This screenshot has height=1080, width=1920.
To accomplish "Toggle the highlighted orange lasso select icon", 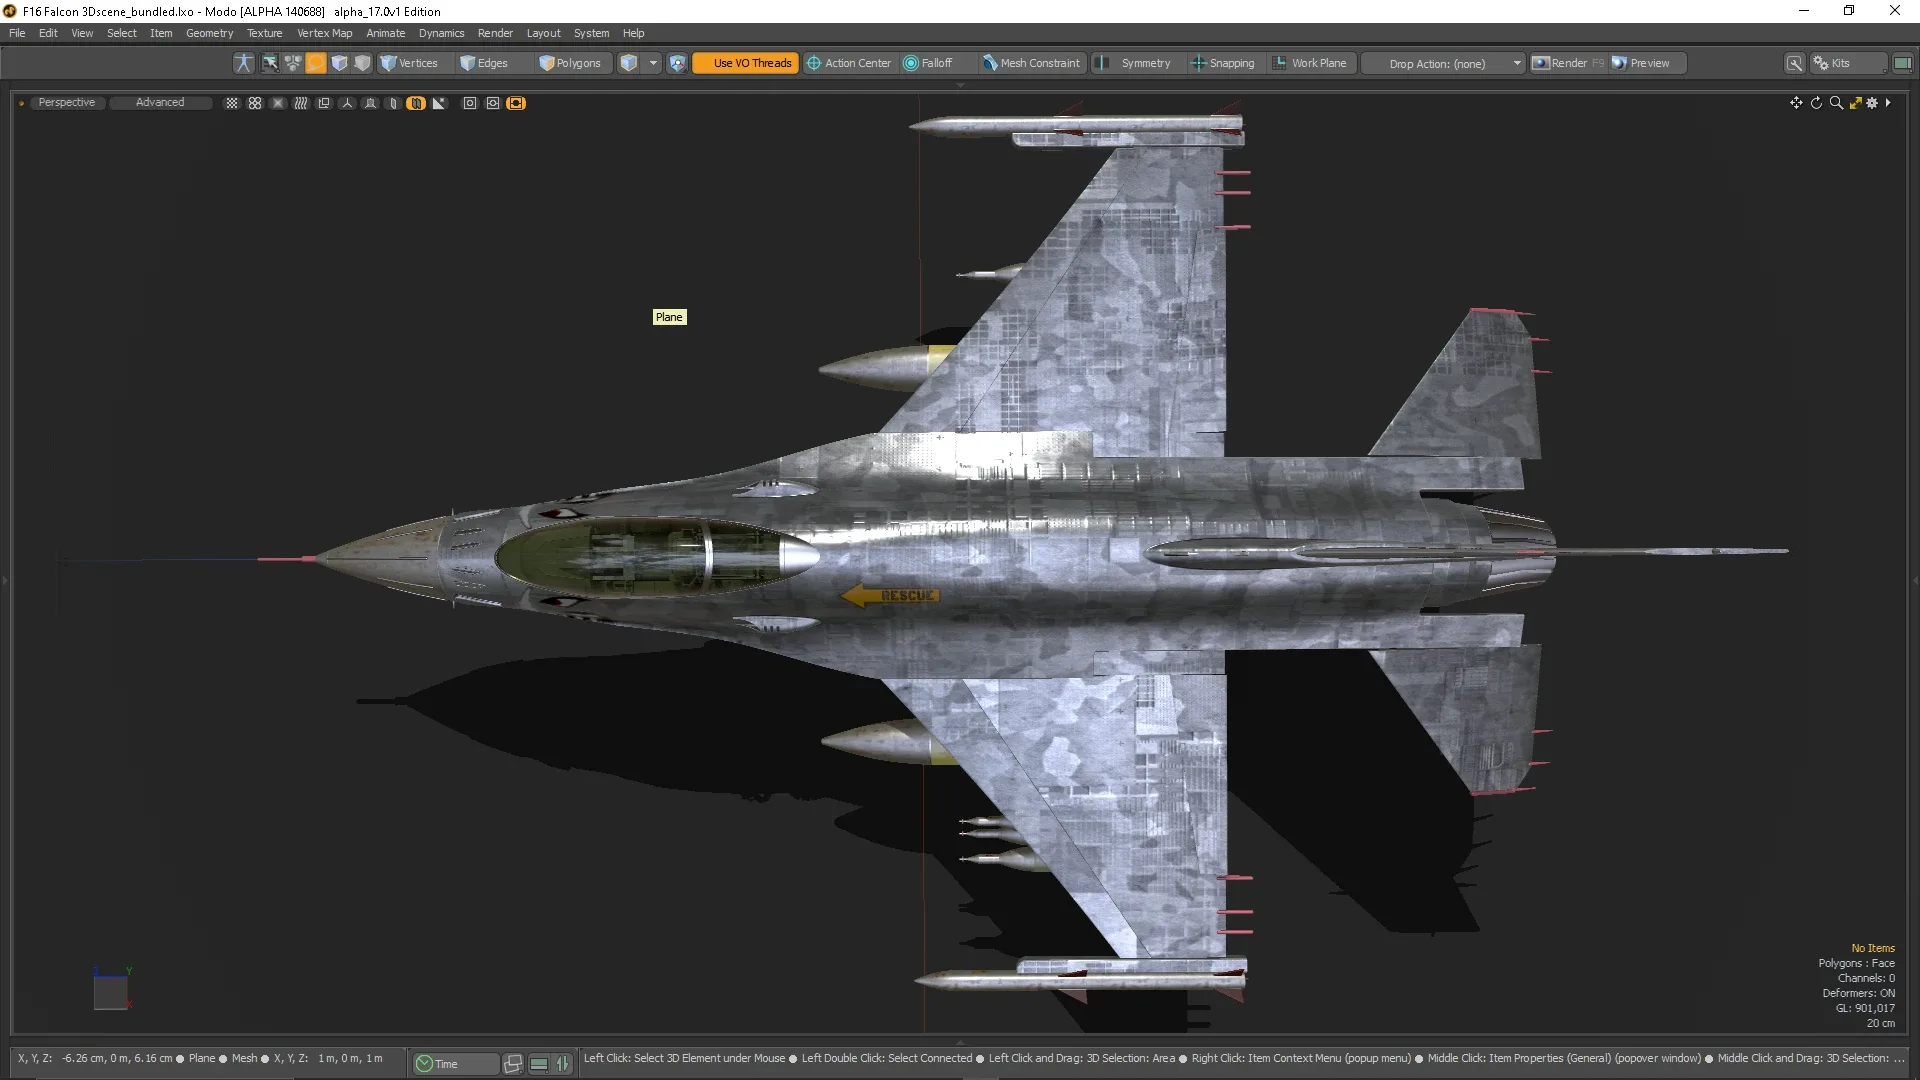I will [316, 63].
